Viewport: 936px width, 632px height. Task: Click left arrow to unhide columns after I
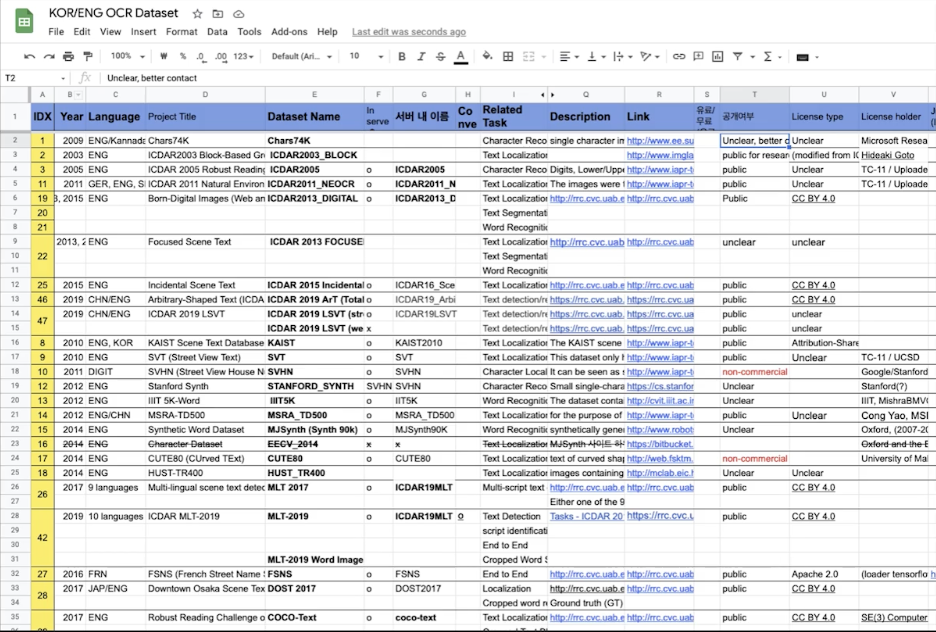[543, 94]
